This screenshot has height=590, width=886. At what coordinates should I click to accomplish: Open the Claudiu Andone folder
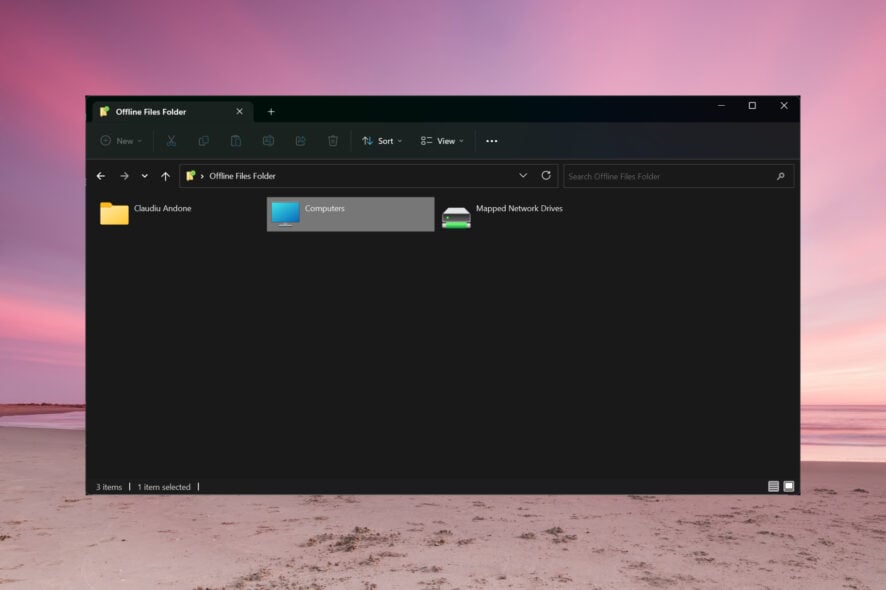coord(113,213)
